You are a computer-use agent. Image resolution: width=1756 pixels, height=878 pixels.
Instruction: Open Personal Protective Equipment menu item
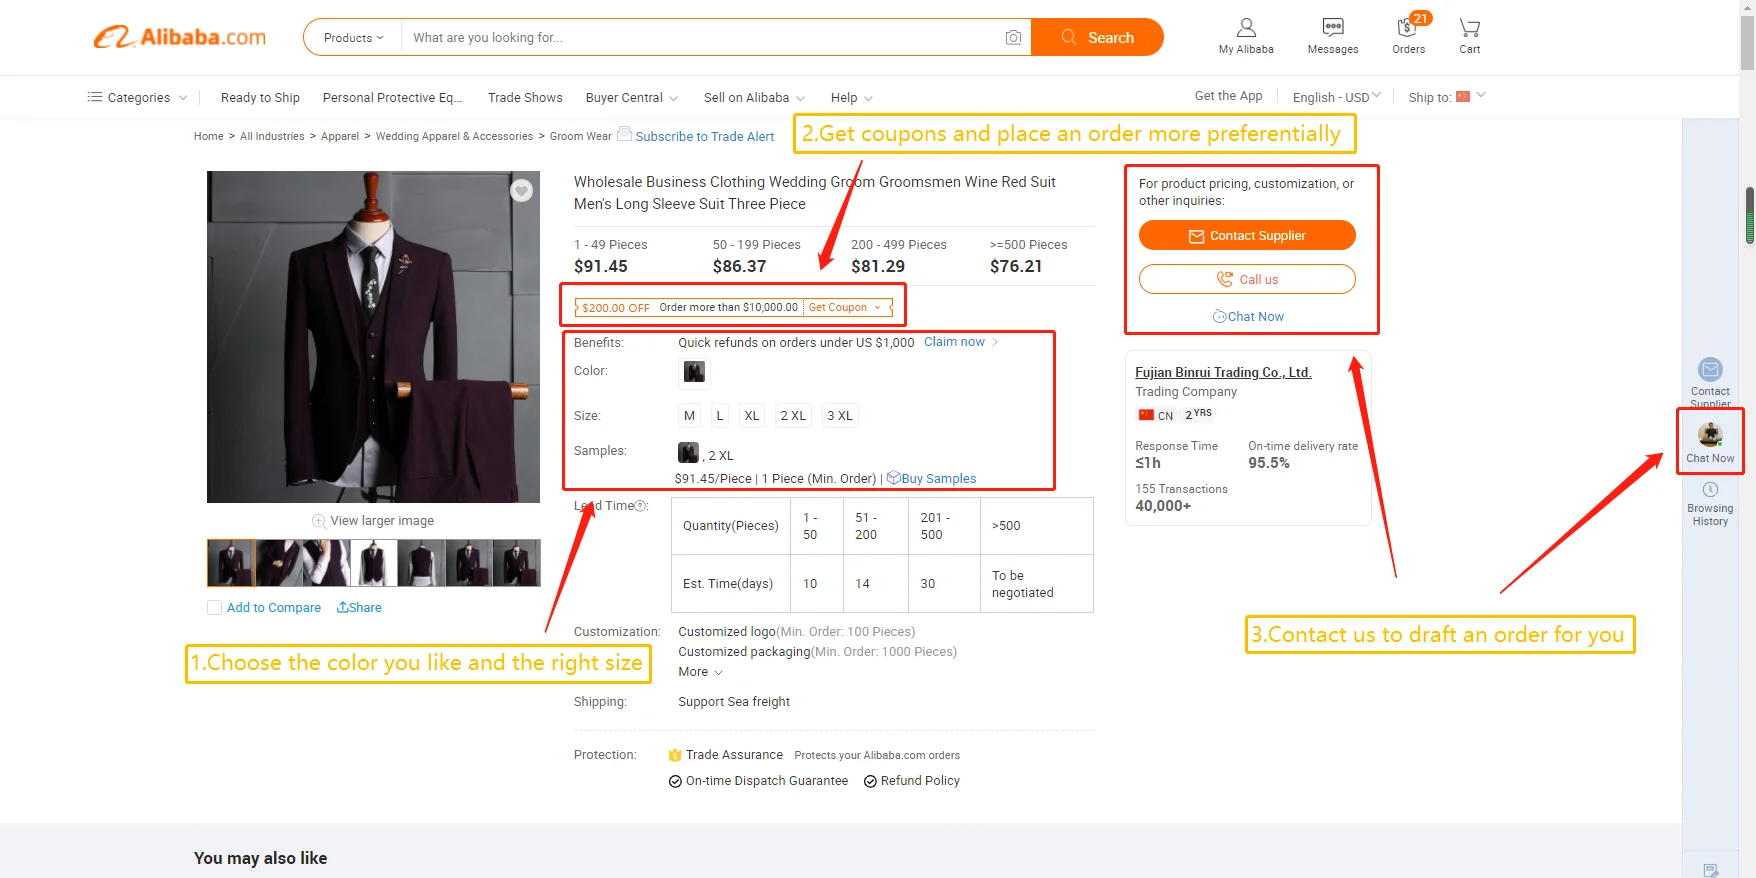(392, 98)
